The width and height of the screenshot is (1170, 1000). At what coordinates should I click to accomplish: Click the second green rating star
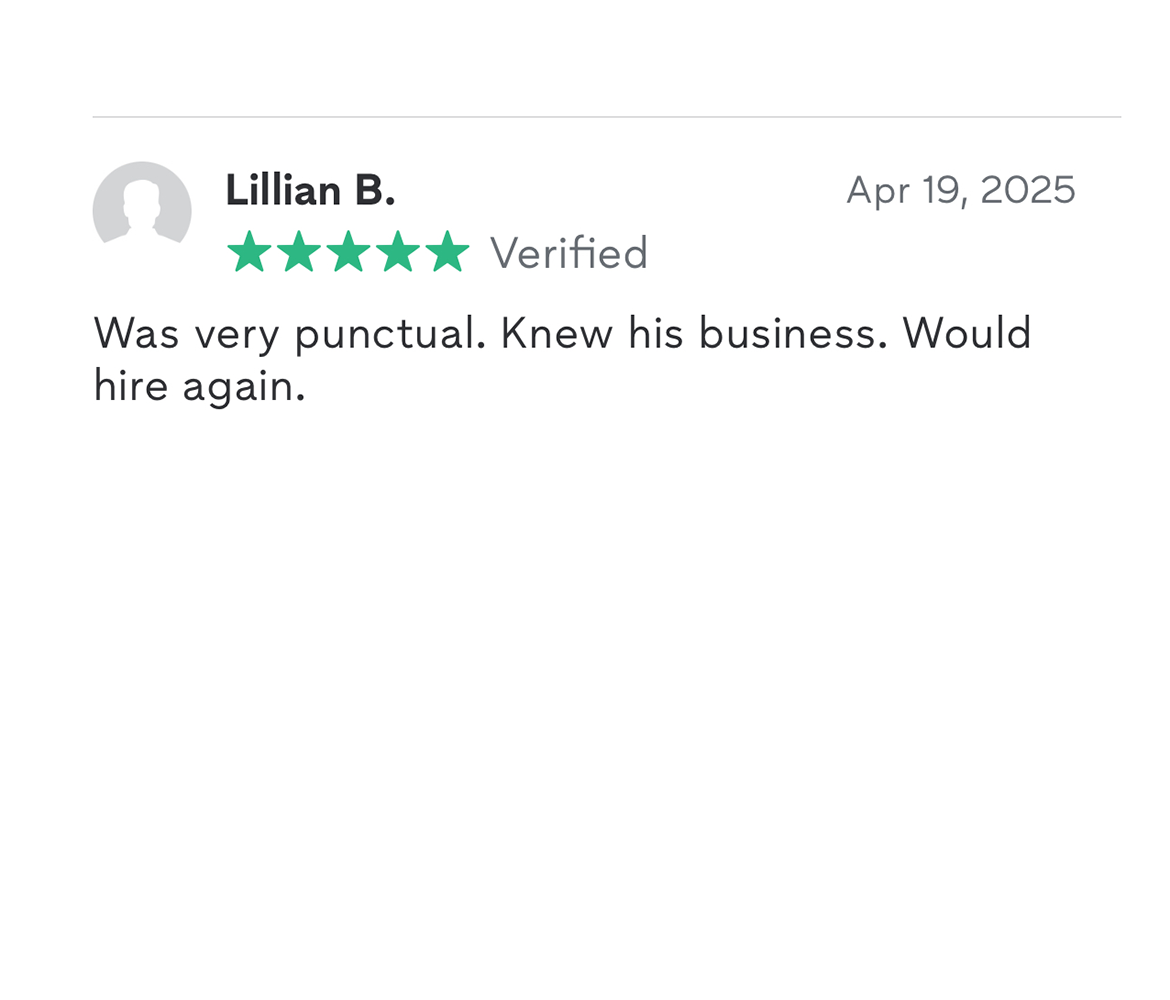click(x=298, y=252)
